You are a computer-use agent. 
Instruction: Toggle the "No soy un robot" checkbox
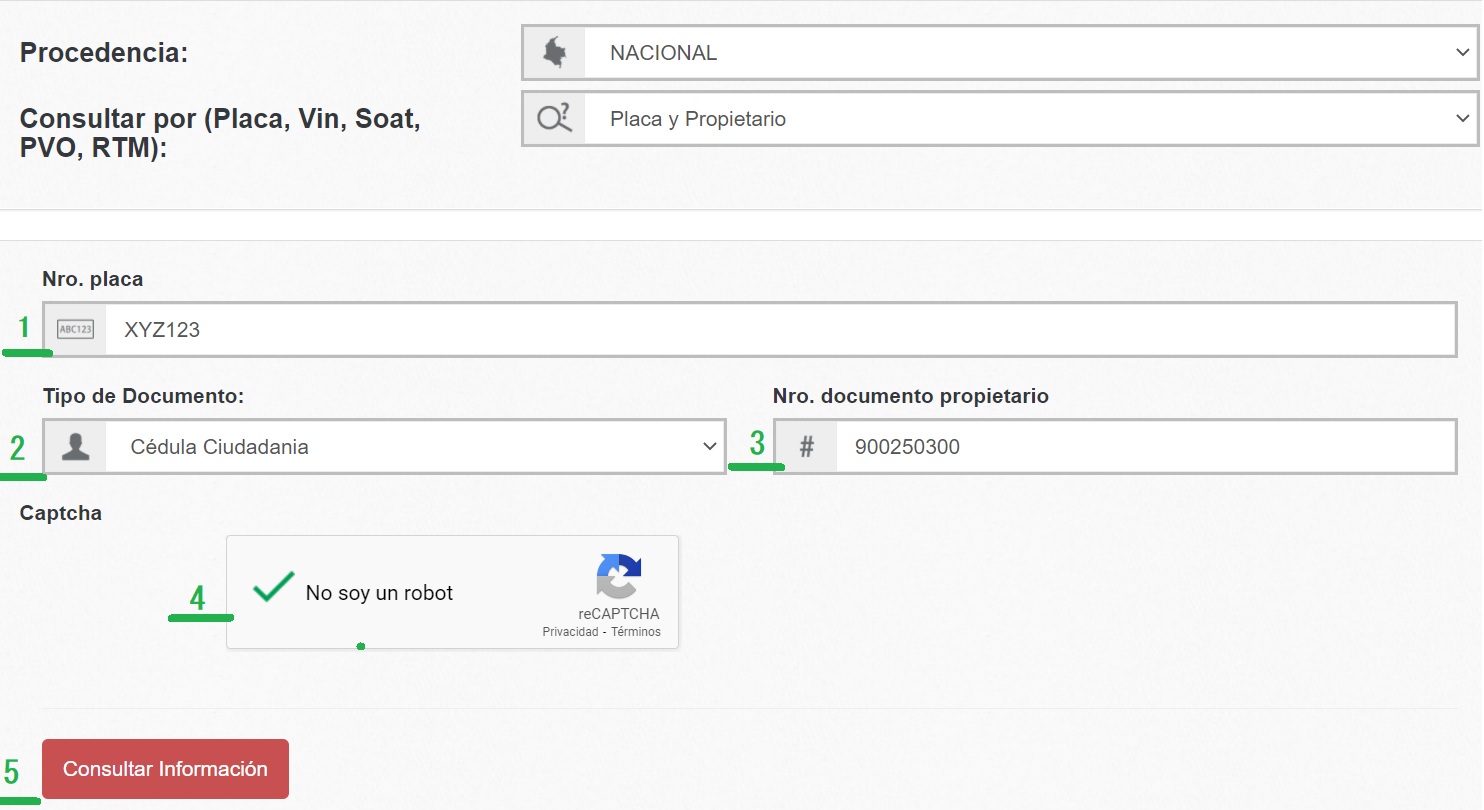point(273,589)
